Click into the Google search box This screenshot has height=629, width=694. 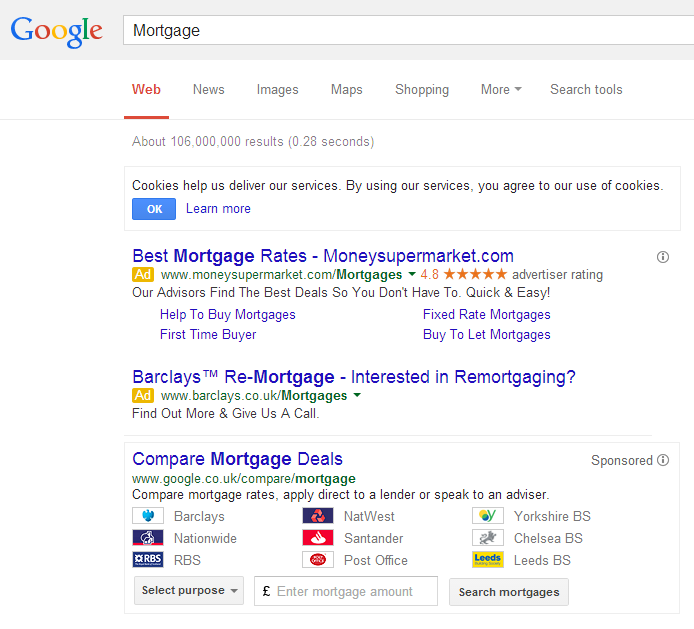pyautogui.click(x=409, y=31)
